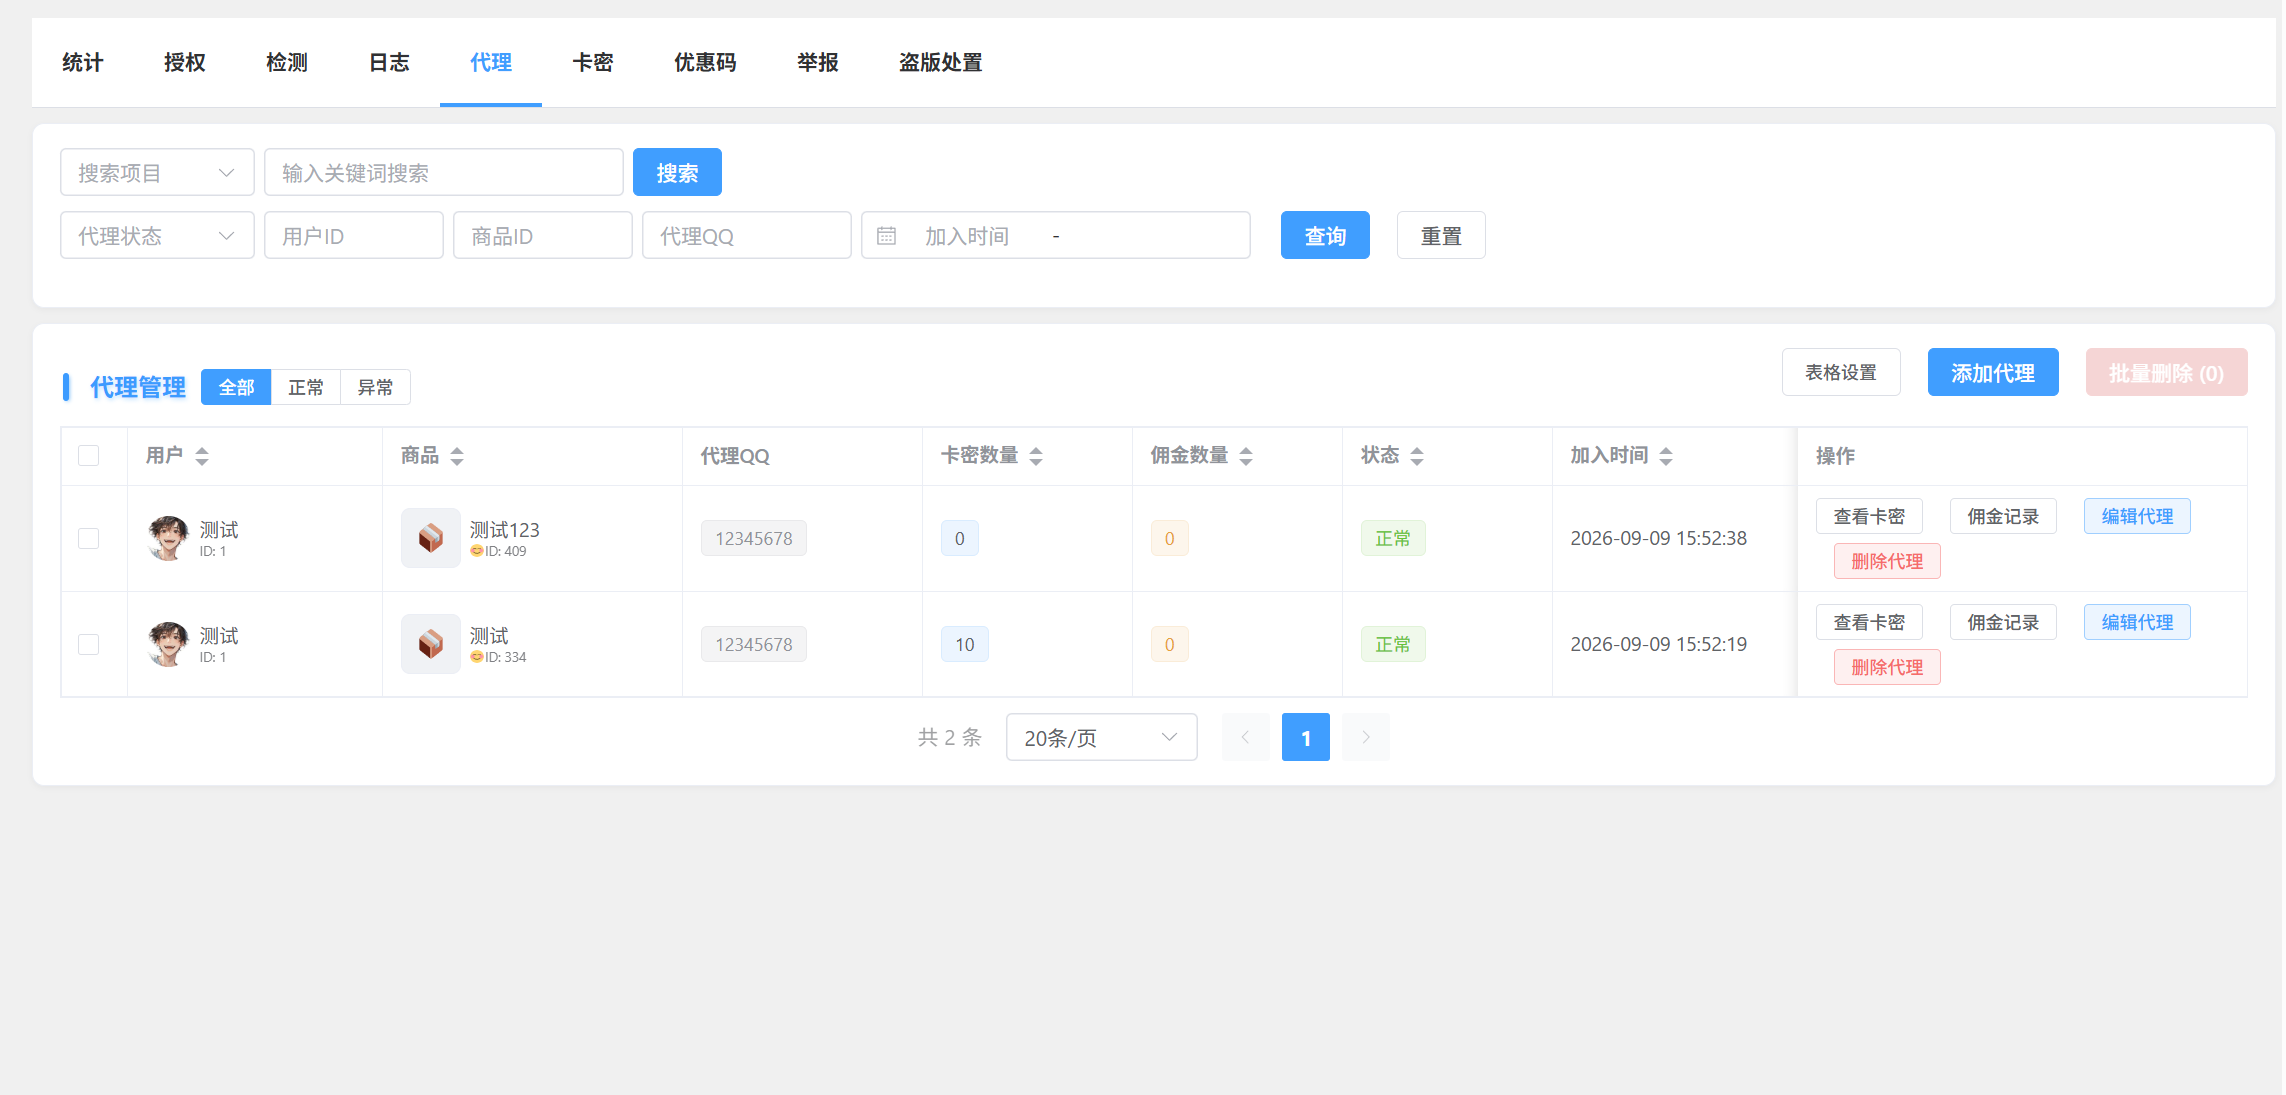2286x1095 pixels.
Task: Click the blue 搜索 button
Action: 677,173
